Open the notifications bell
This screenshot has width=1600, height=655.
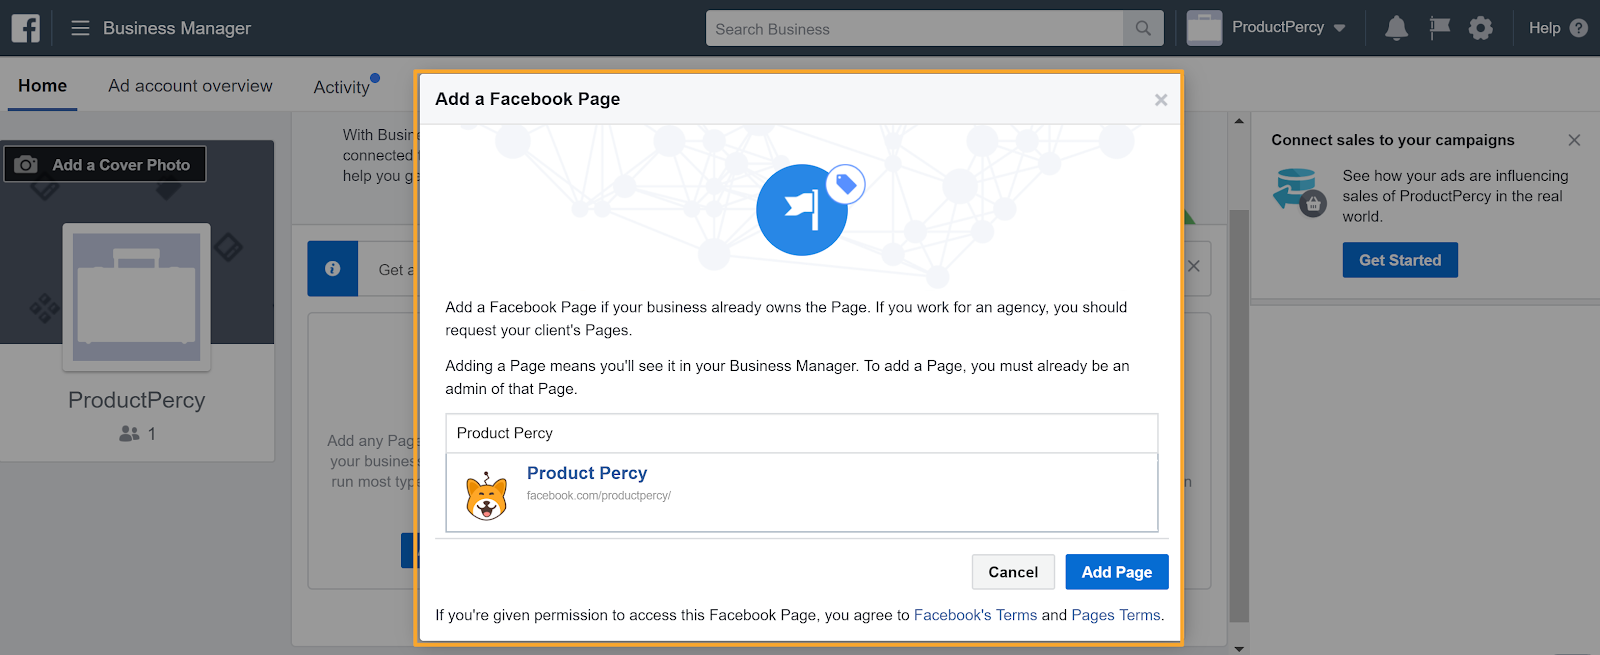pos(1396,28)
